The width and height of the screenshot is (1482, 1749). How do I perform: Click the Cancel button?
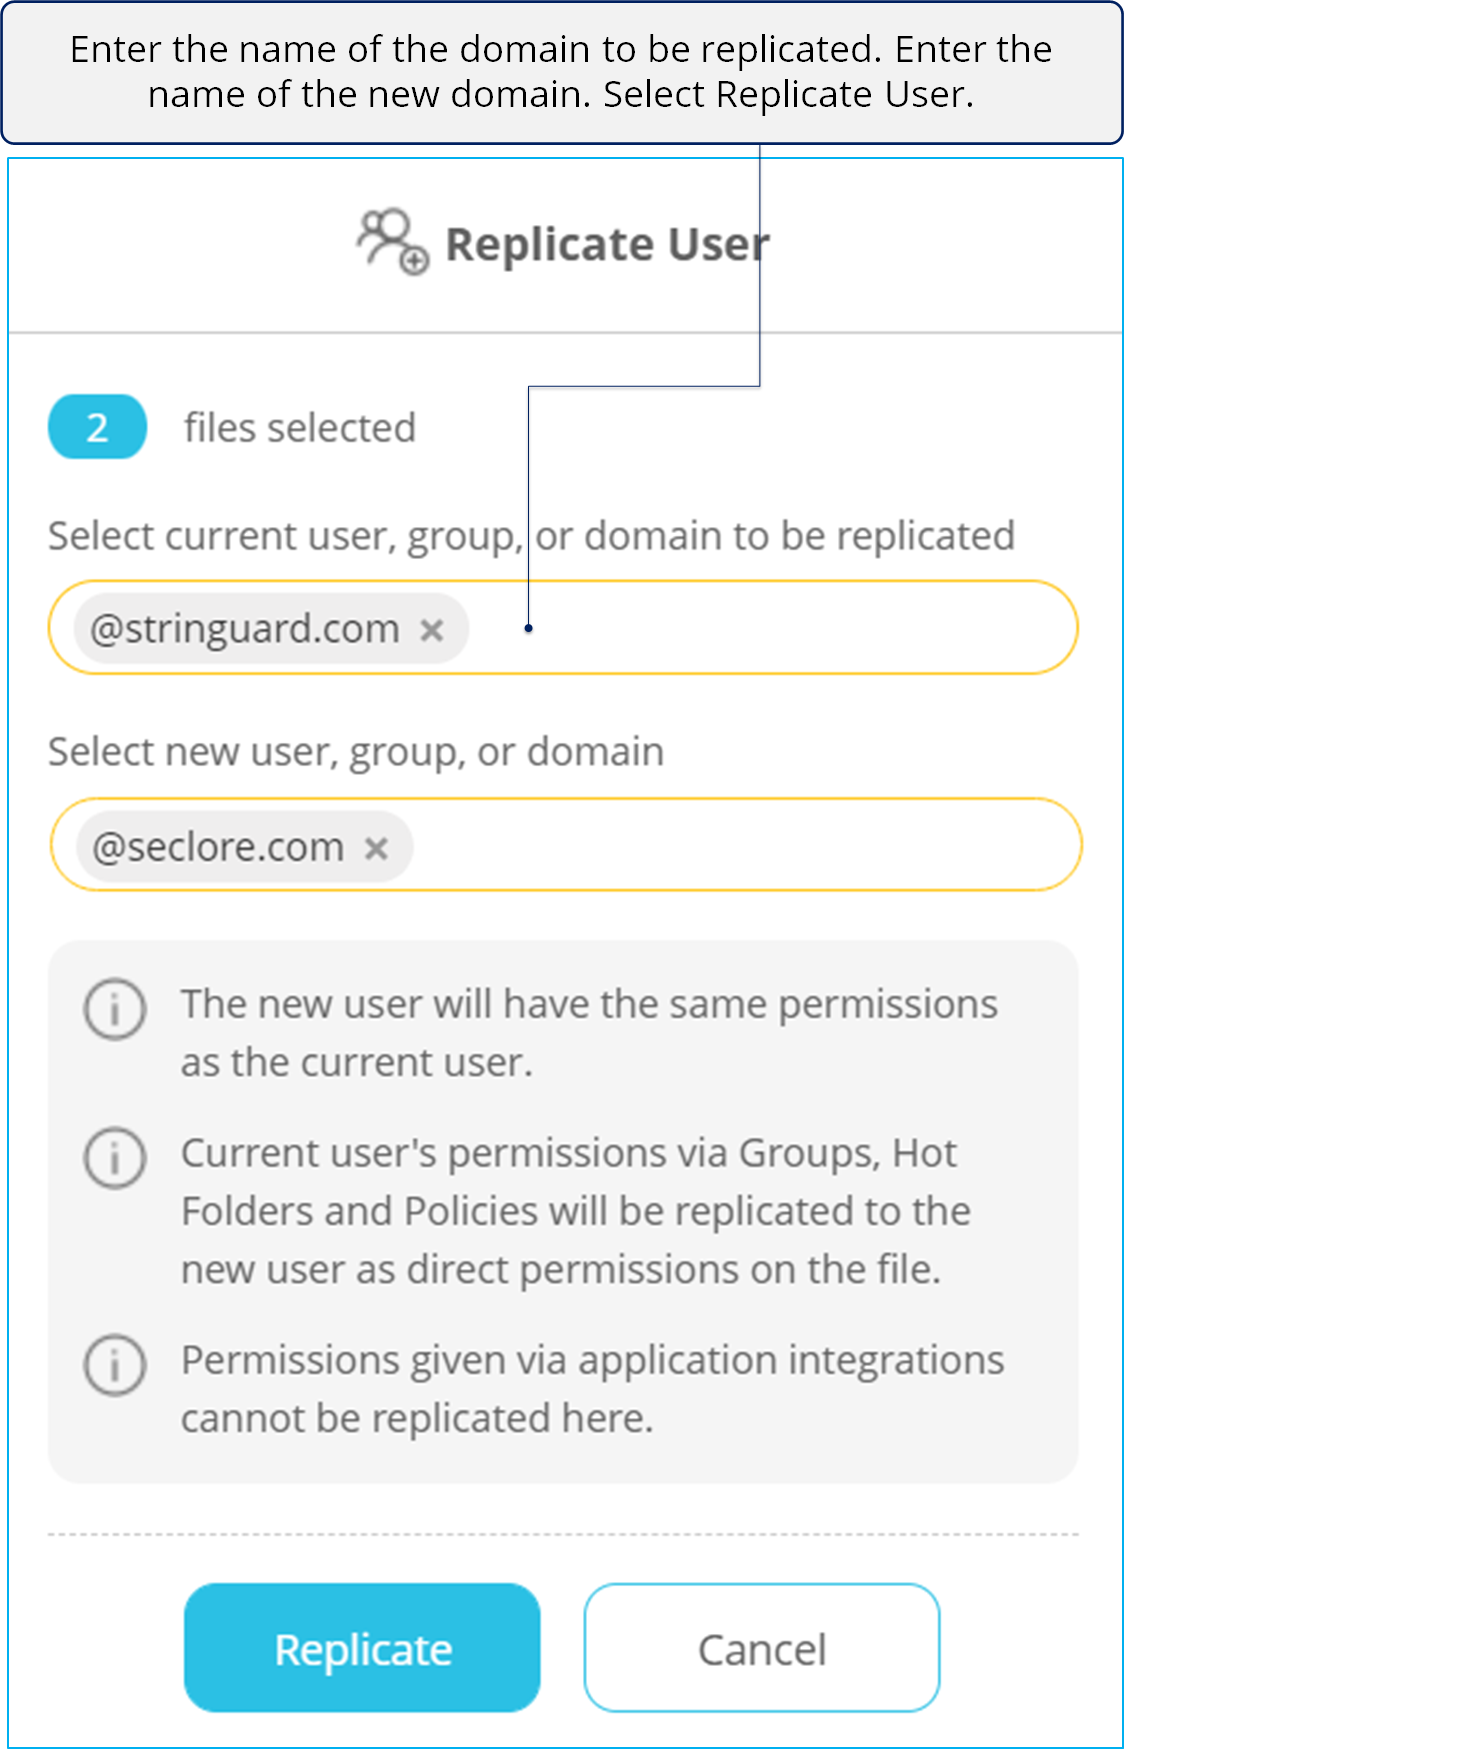coord(762,1648)
